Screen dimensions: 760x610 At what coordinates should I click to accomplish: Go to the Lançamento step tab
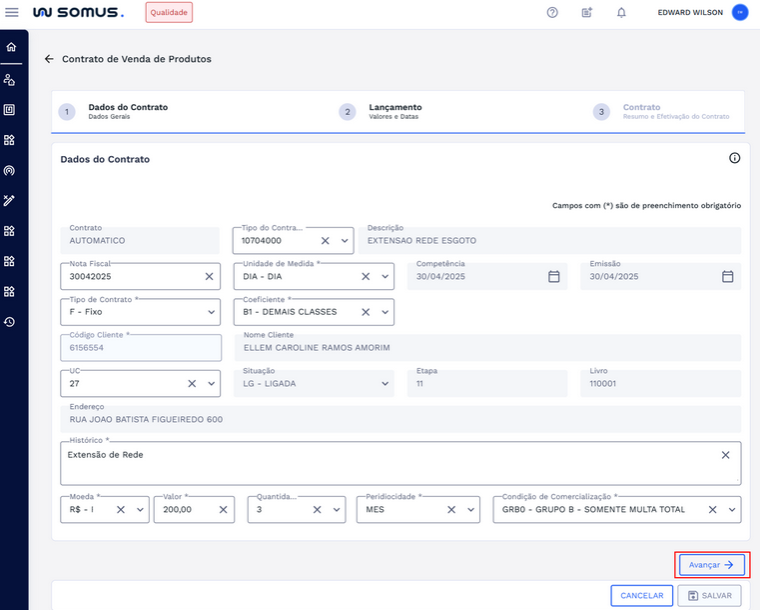(394, 111)
